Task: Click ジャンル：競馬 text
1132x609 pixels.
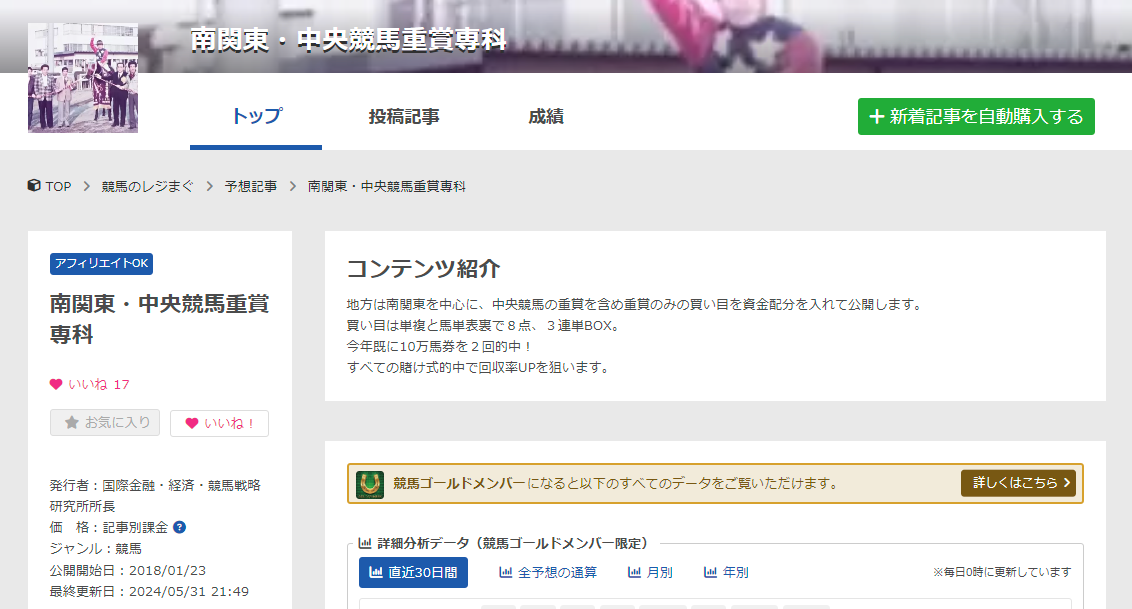Action: pyautogui.click(x=95, y=549)
